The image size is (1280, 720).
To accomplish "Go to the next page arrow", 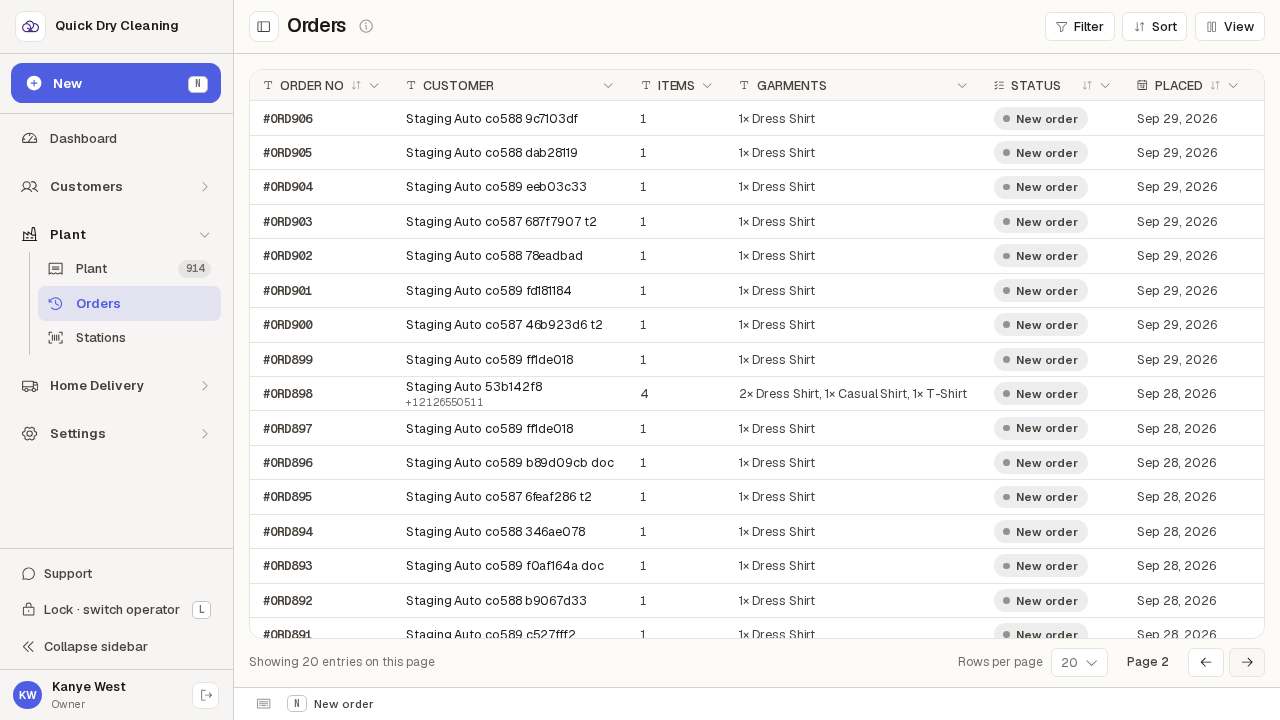I will pos(1247,662).
